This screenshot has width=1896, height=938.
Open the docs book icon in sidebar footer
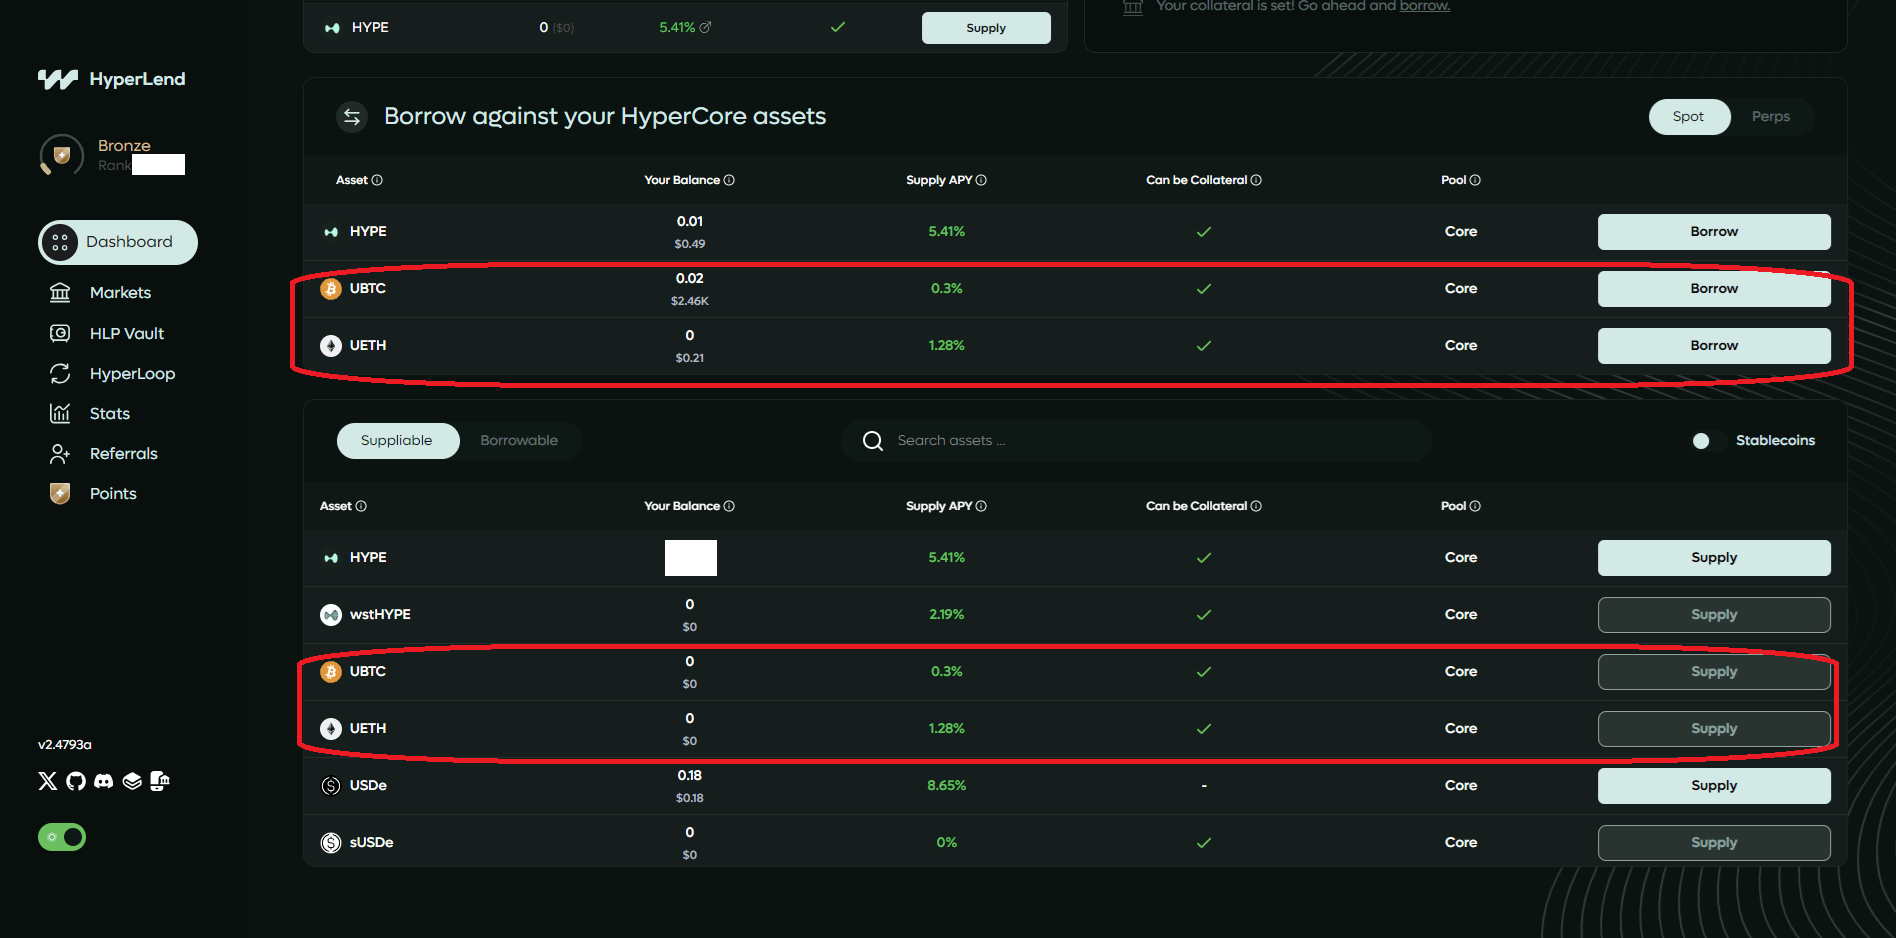coord(132,781)
